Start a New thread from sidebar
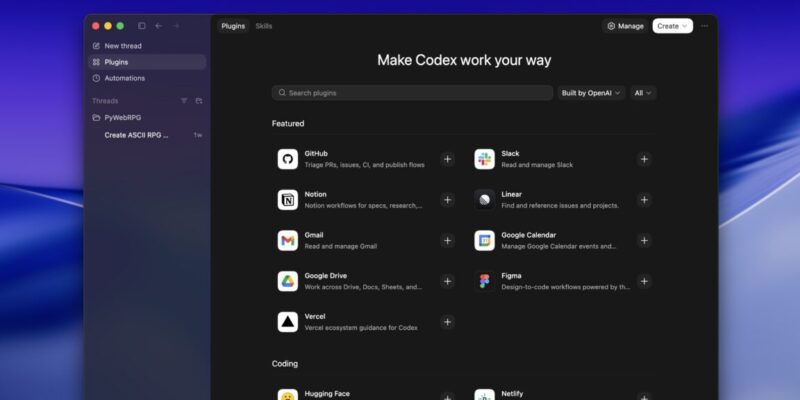 pos(147,46)
